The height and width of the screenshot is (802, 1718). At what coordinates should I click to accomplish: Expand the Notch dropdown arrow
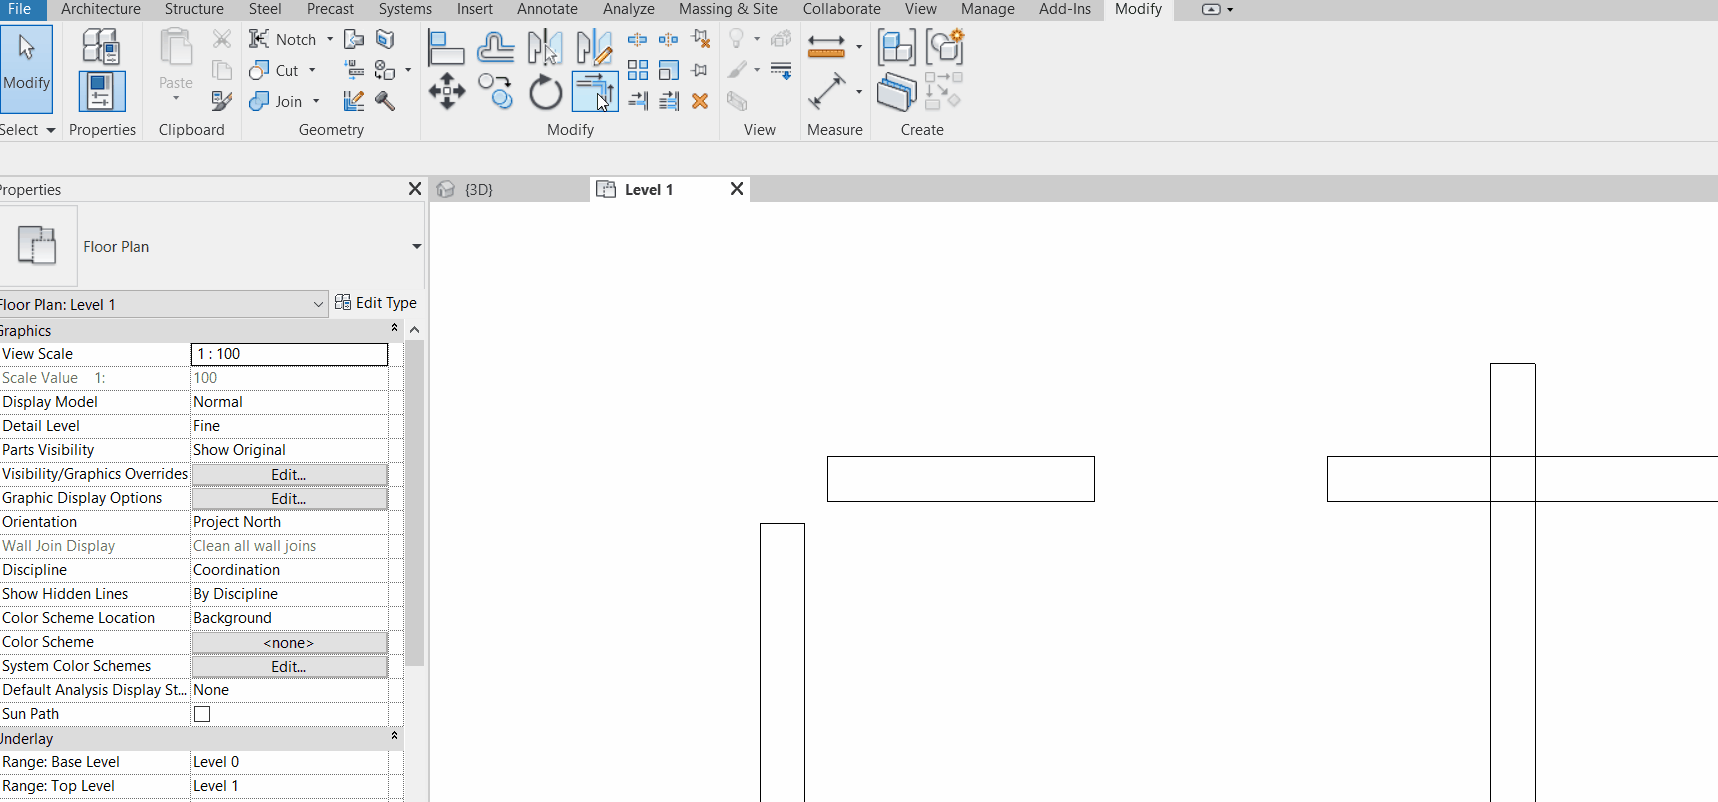[330, 39]
